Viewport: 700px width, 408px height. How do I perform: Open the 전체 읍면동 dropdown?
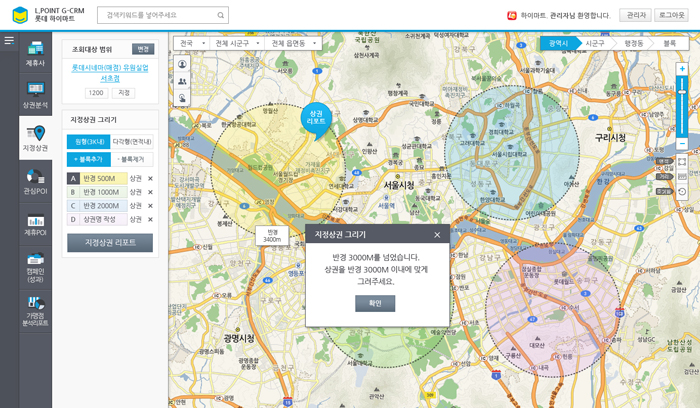(293, 43)
